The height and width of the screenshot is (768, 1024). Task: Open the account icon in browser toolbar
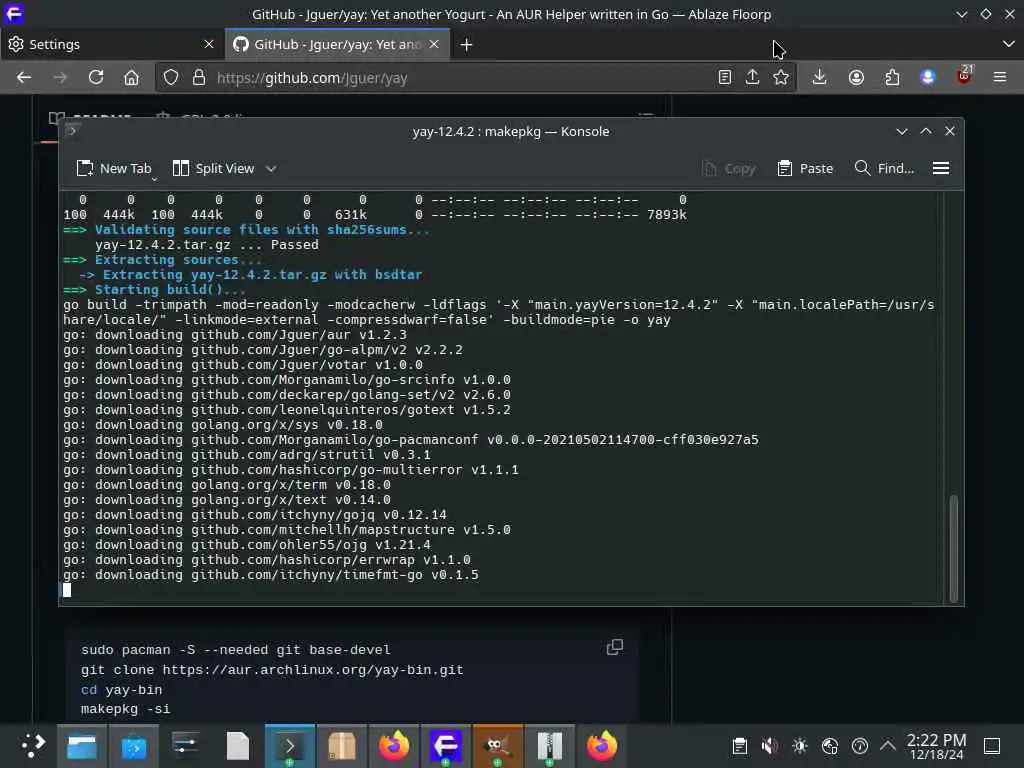tap(856, 78)
